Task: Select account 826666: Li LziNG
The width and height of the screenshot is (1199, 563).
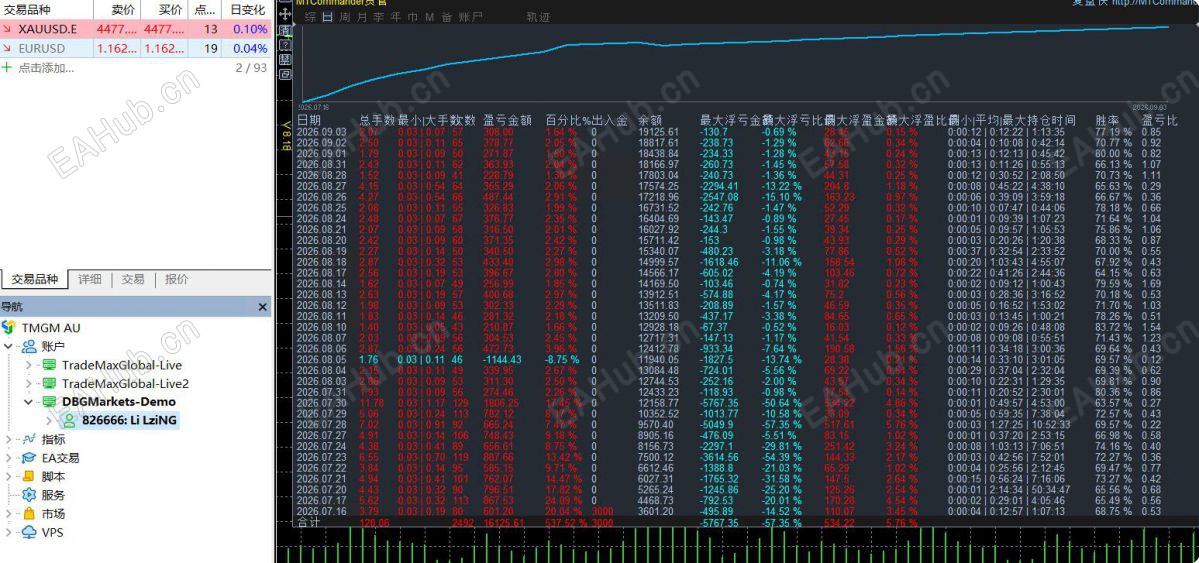Action: click(x=130, y=420)
